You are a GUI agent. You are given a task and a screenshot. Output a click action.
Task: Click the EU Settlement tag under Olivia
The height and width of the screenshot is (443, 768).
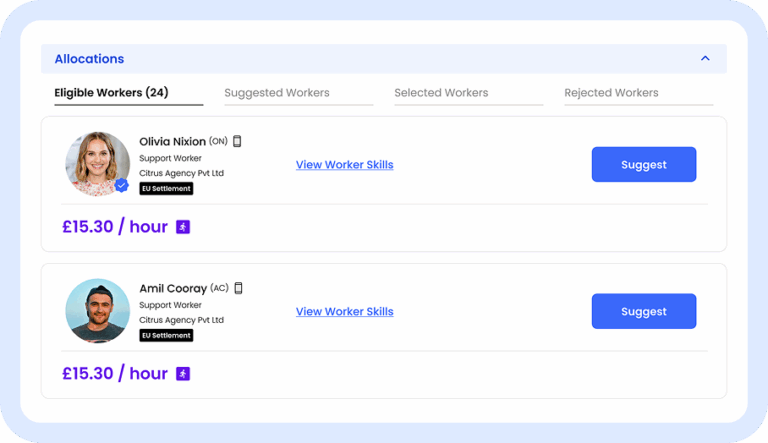pyautogui.click(x=166, y=189)
